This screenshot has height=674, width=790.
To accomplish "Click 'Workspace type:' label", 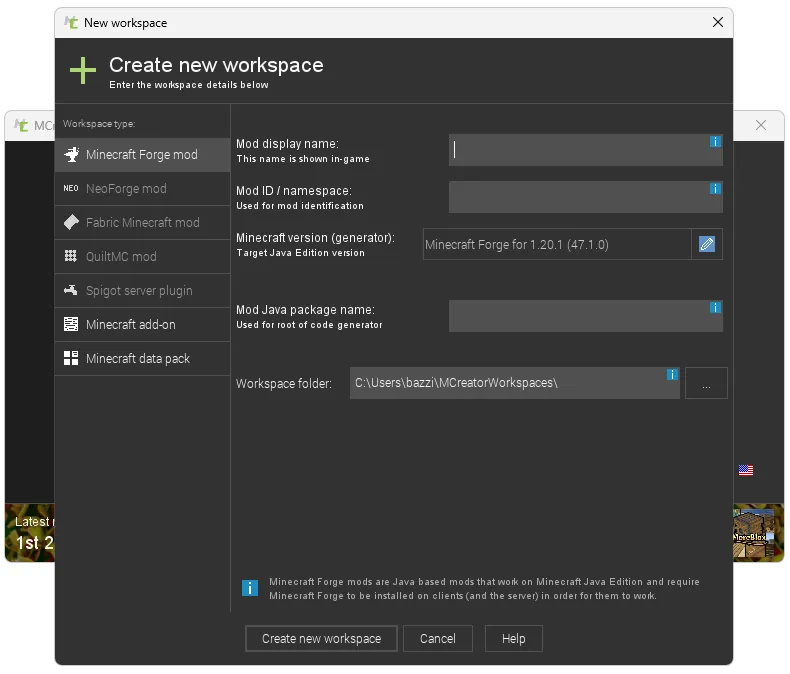I will [x=99, y=124].
